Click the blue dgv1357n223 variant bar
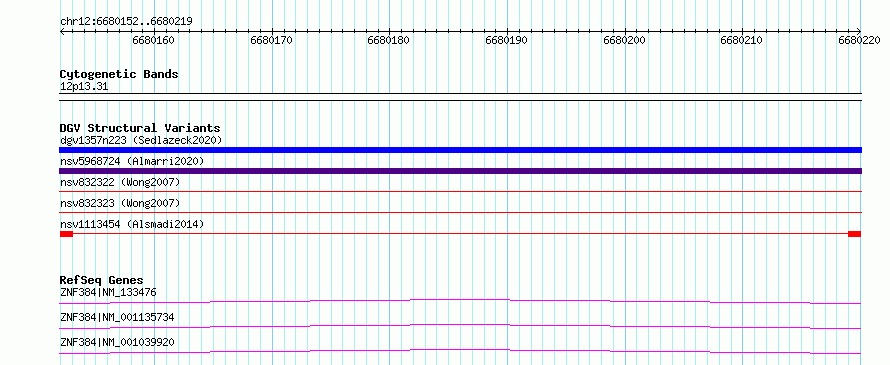This screenshot has width=890, height=365. 460,150
